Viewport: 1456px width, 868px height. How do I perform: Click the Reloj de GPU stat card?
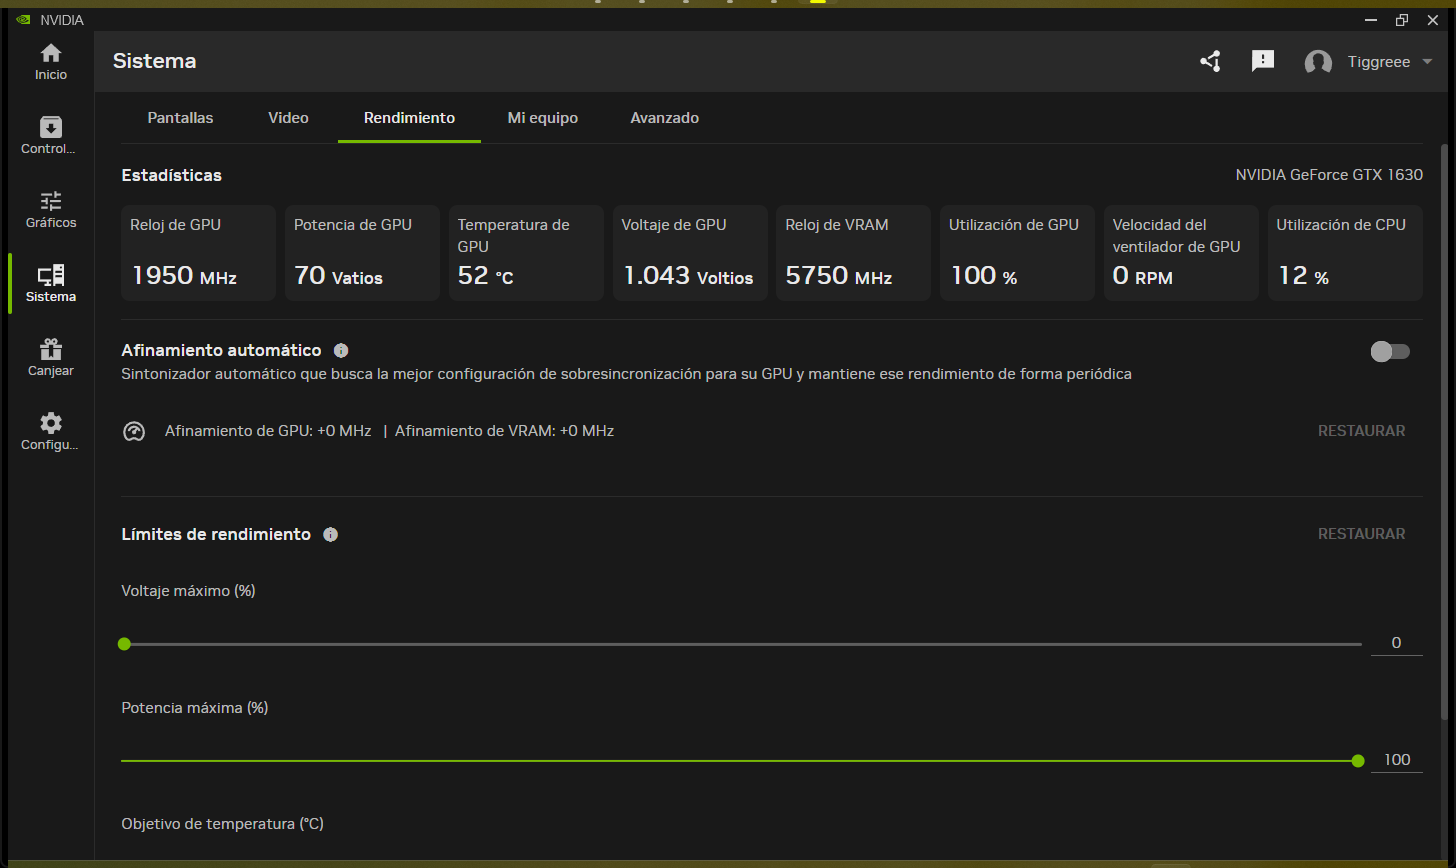tap(199, 253)
